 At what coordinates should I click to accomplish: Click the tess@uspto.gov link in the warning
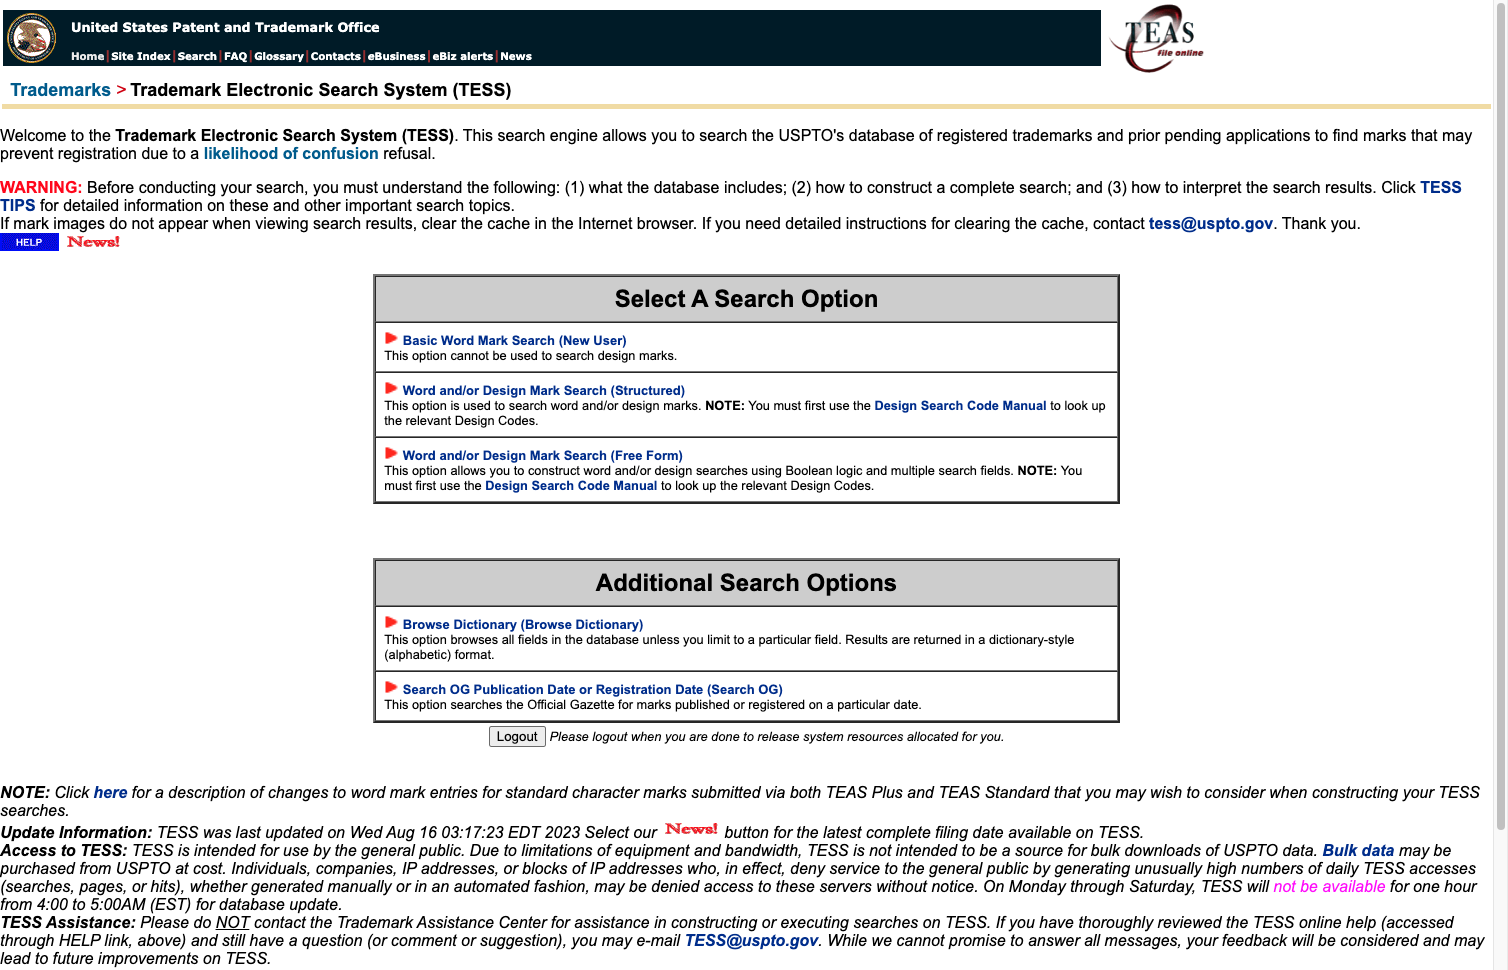[1211, 224]
